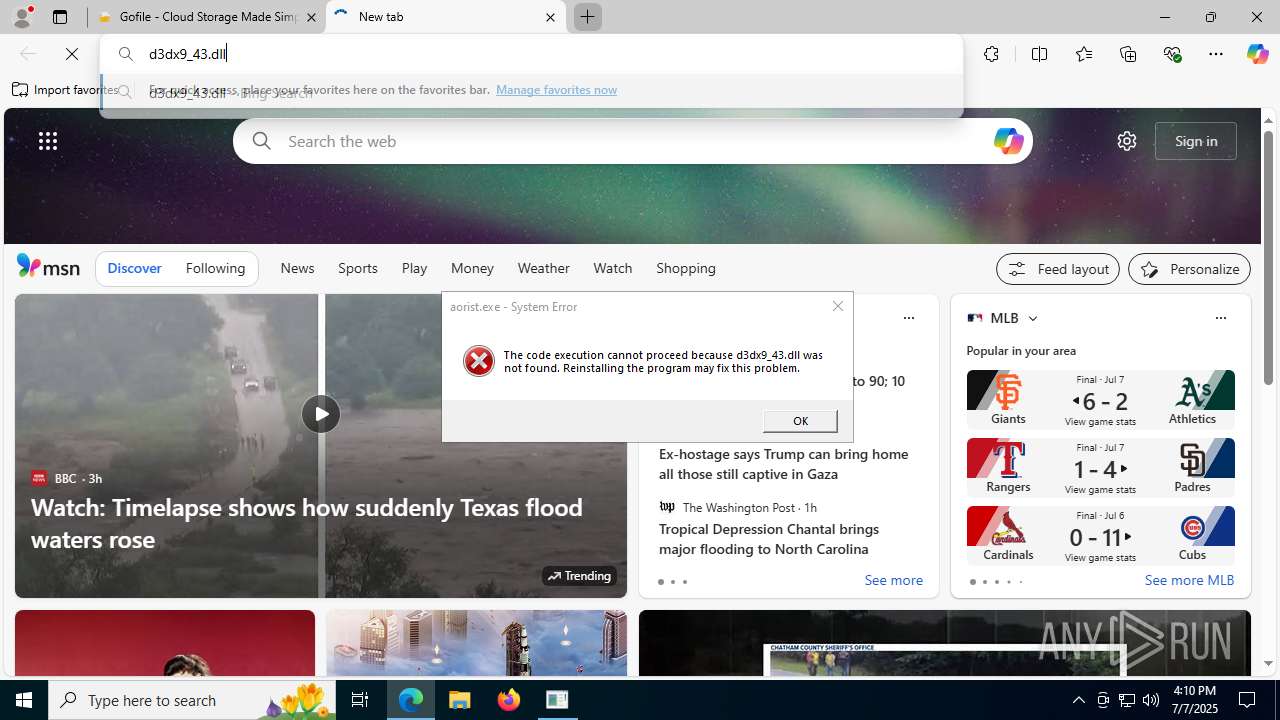Open Favorites star icon

1083,54
